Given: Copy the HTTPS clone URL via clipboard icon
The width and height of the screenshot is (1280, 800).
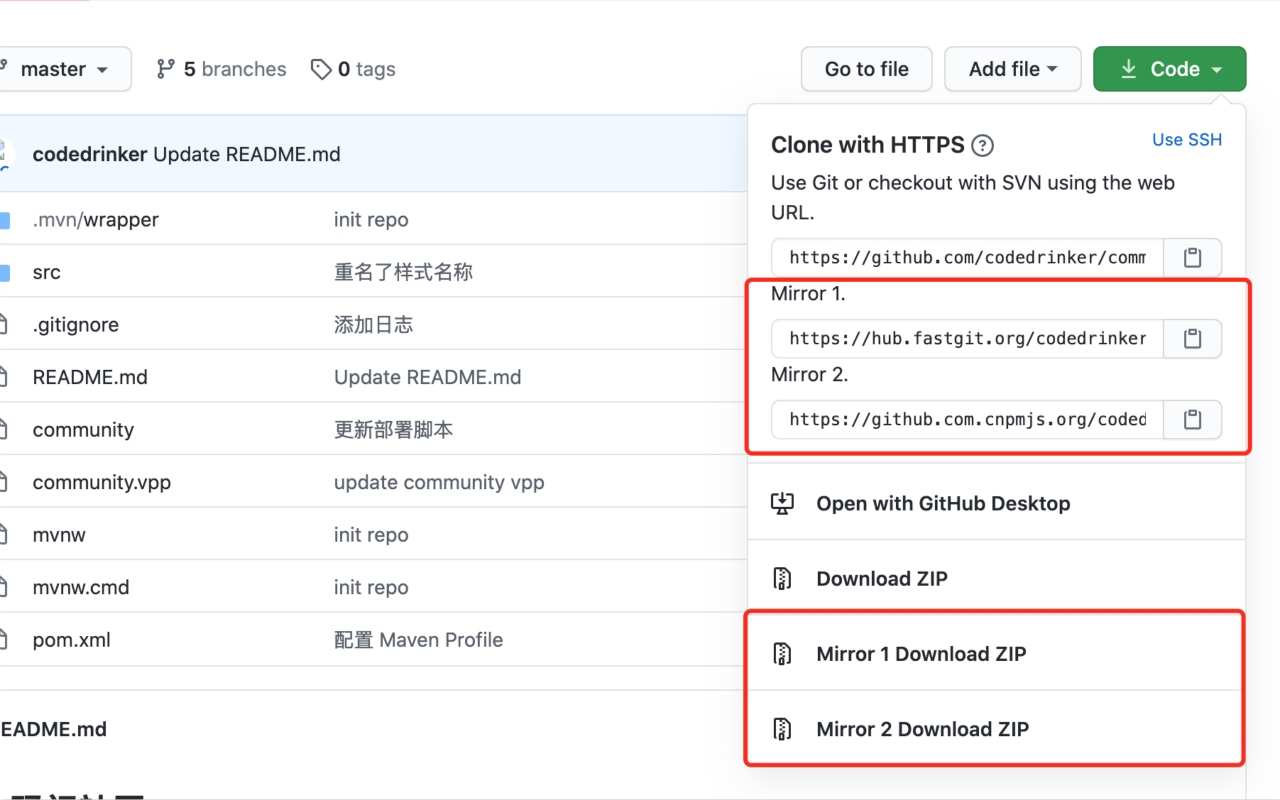Looking at the screenshot, I should click(1192, 257).
